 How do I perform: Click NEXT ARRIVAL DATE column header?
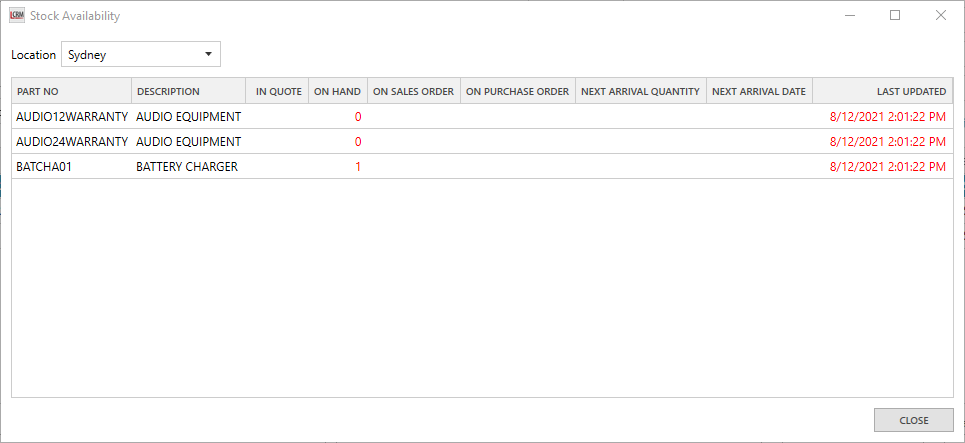coord(758,92)
